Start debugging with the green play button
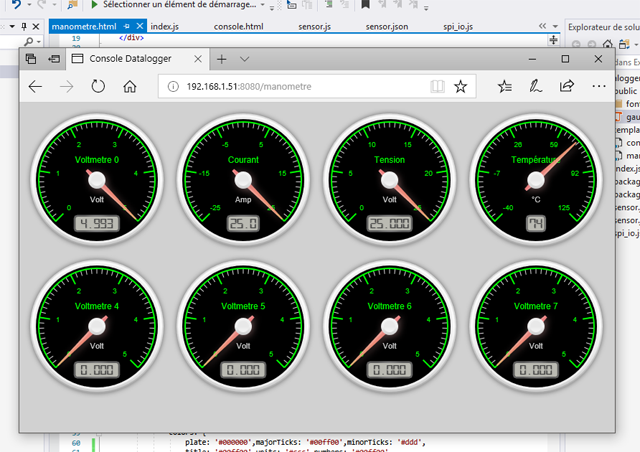 point(94,4)
